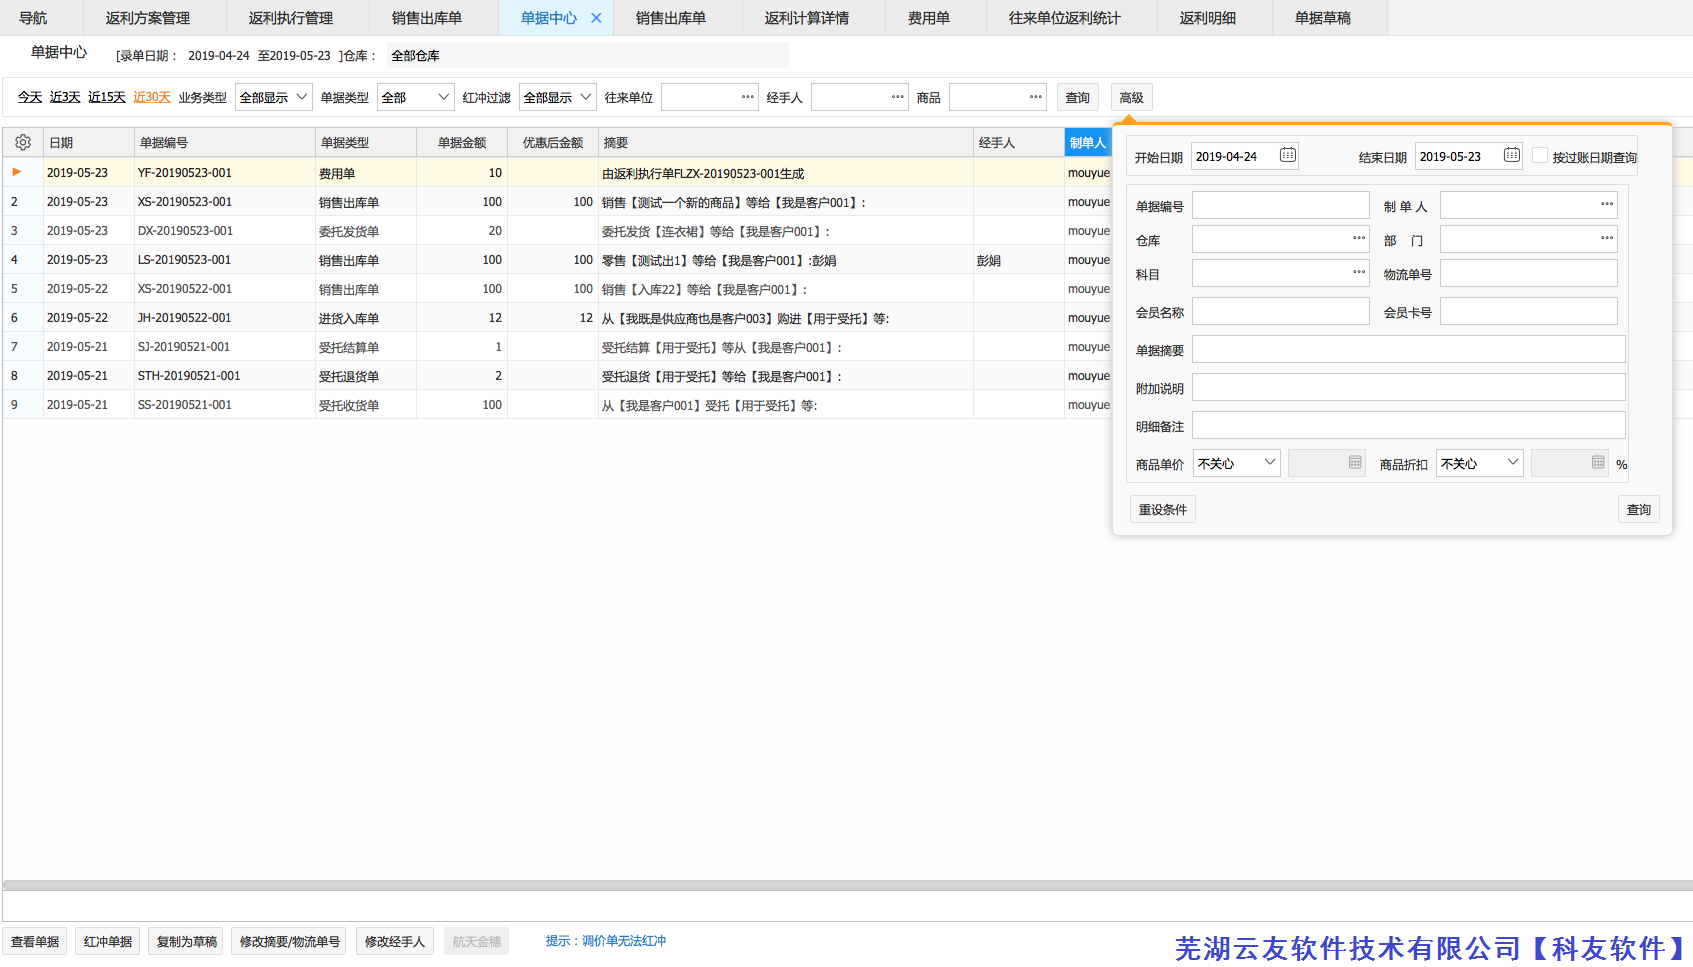Click 复制为草稿 button
The width and height of the screenshot is (1693, 967).
[x=187, y=941]
